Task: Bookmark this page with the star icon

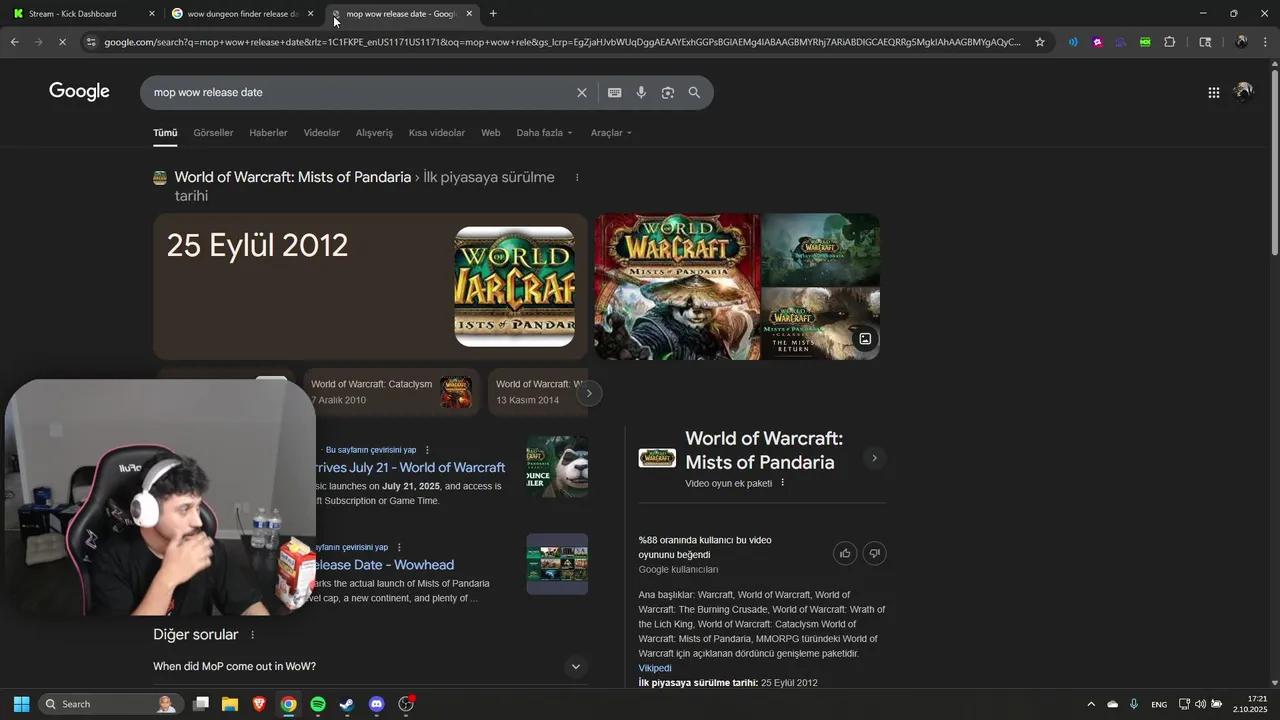Action: (x=1040, y=42)
